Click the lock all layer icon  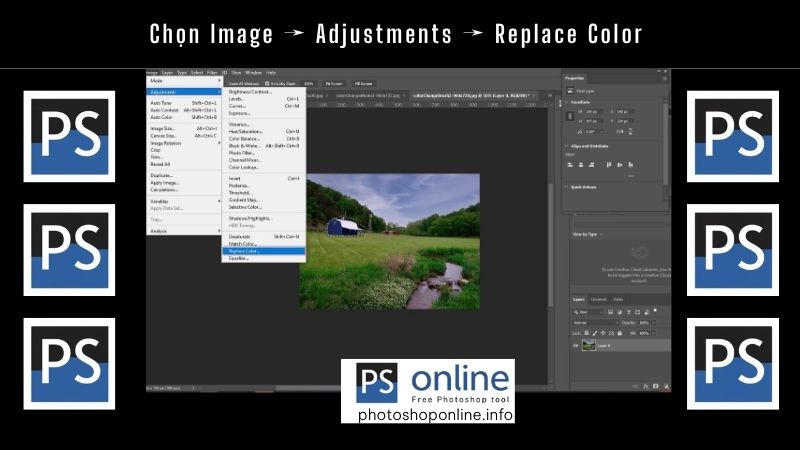tap(620, 333)
